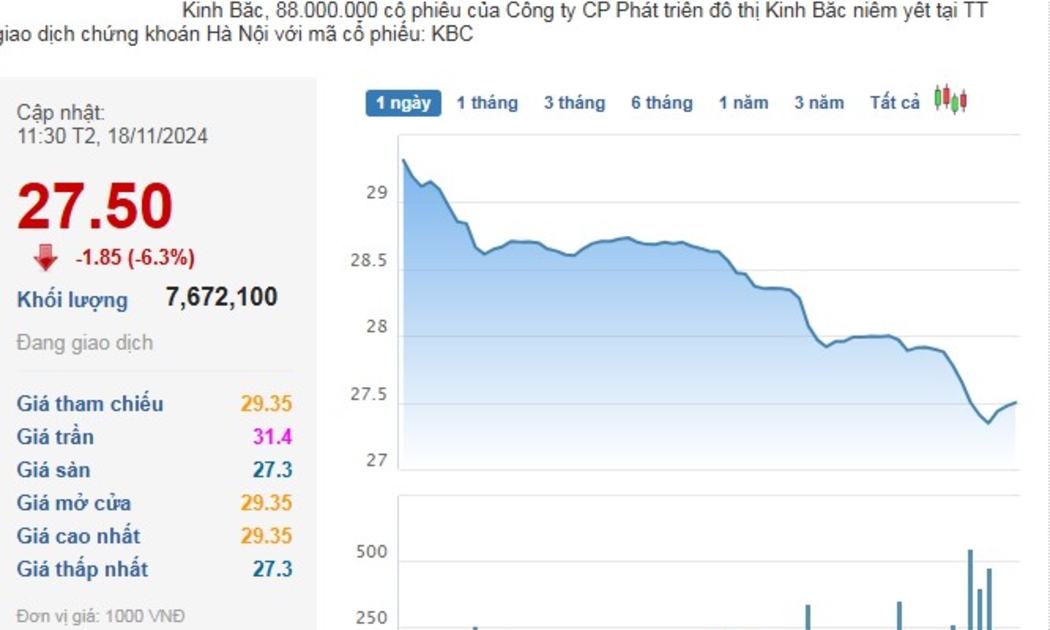Click the Giá mở cửa label
The width and height of the screenshot is (1050, 630).
pyautogui.click(x=74, y=503)
